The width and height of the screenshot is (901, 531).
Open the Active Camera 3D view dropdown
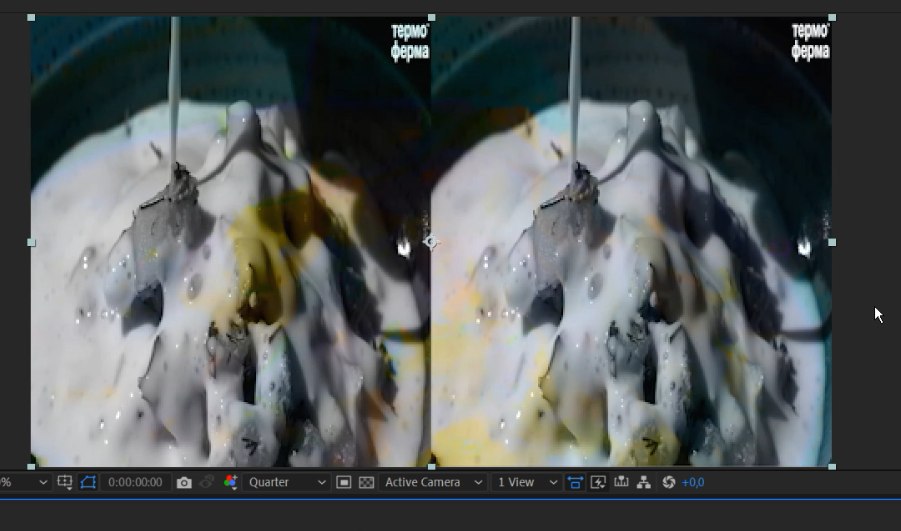coord(433,482)
